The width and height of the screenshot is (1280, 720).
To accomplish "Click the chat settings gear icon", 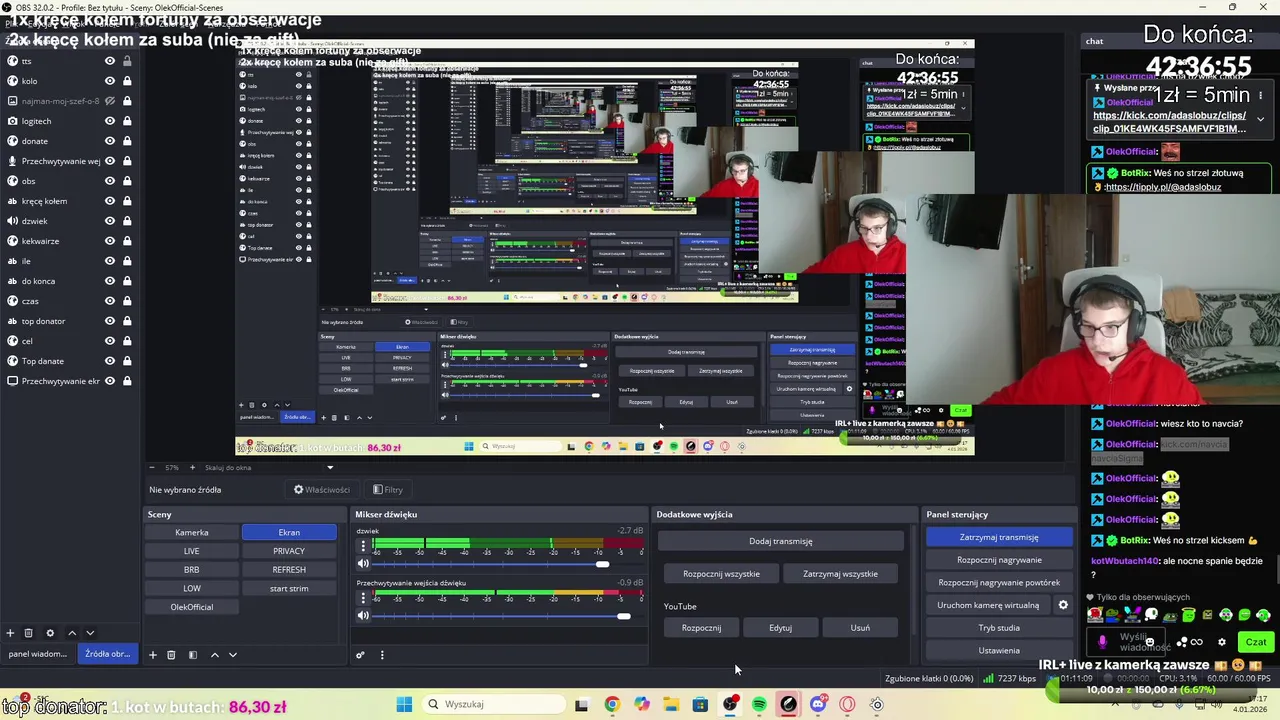I will point(1221,642).
